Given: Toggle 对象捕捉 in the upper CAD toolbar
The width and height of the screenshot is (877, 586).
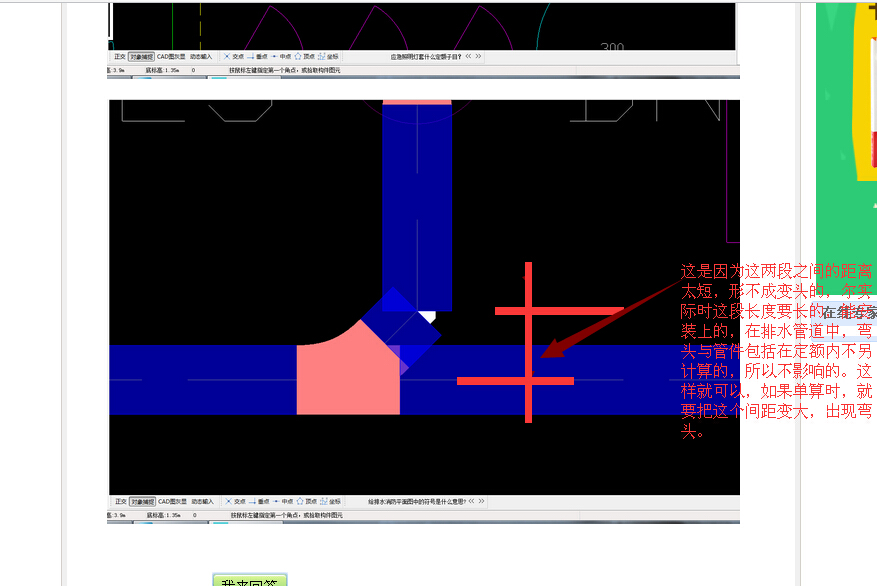Looking at the screenshot, I should tap(141, 56).
